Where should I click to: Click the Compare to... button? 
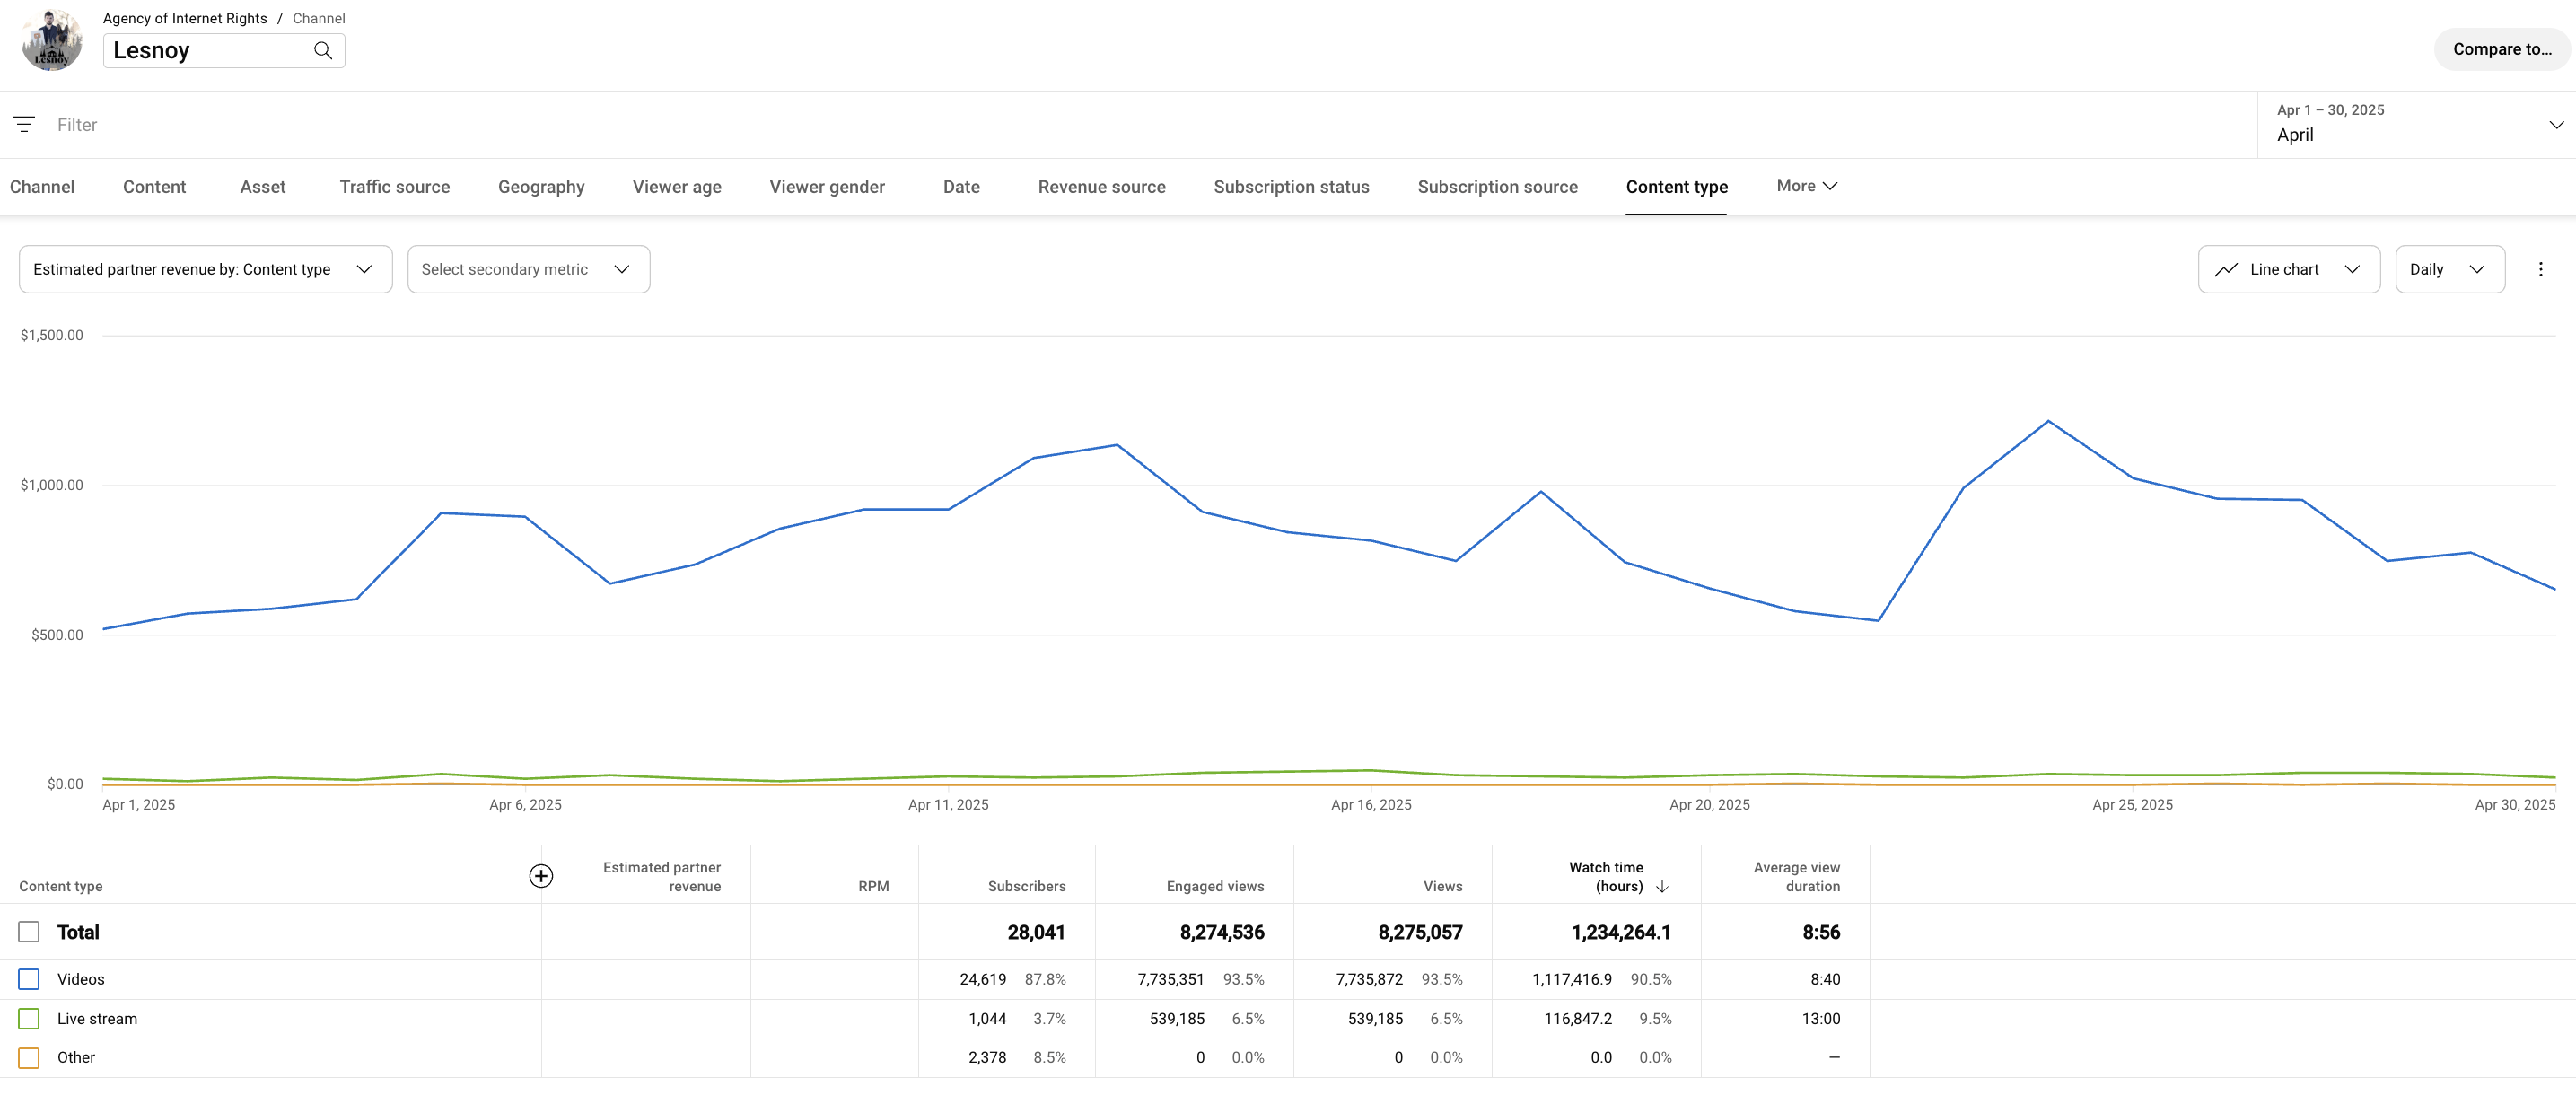2501,49
